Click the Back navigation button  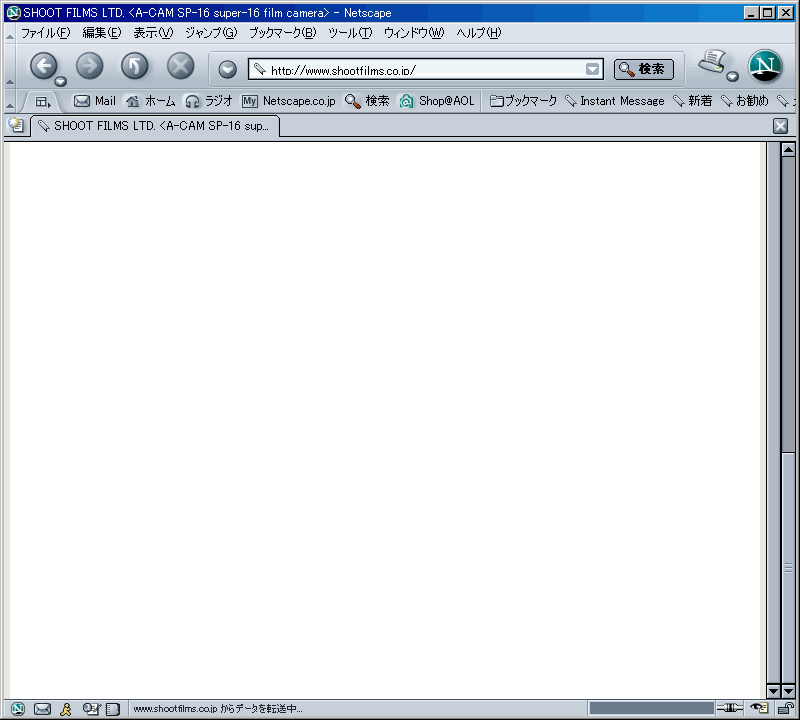(43, 66)
